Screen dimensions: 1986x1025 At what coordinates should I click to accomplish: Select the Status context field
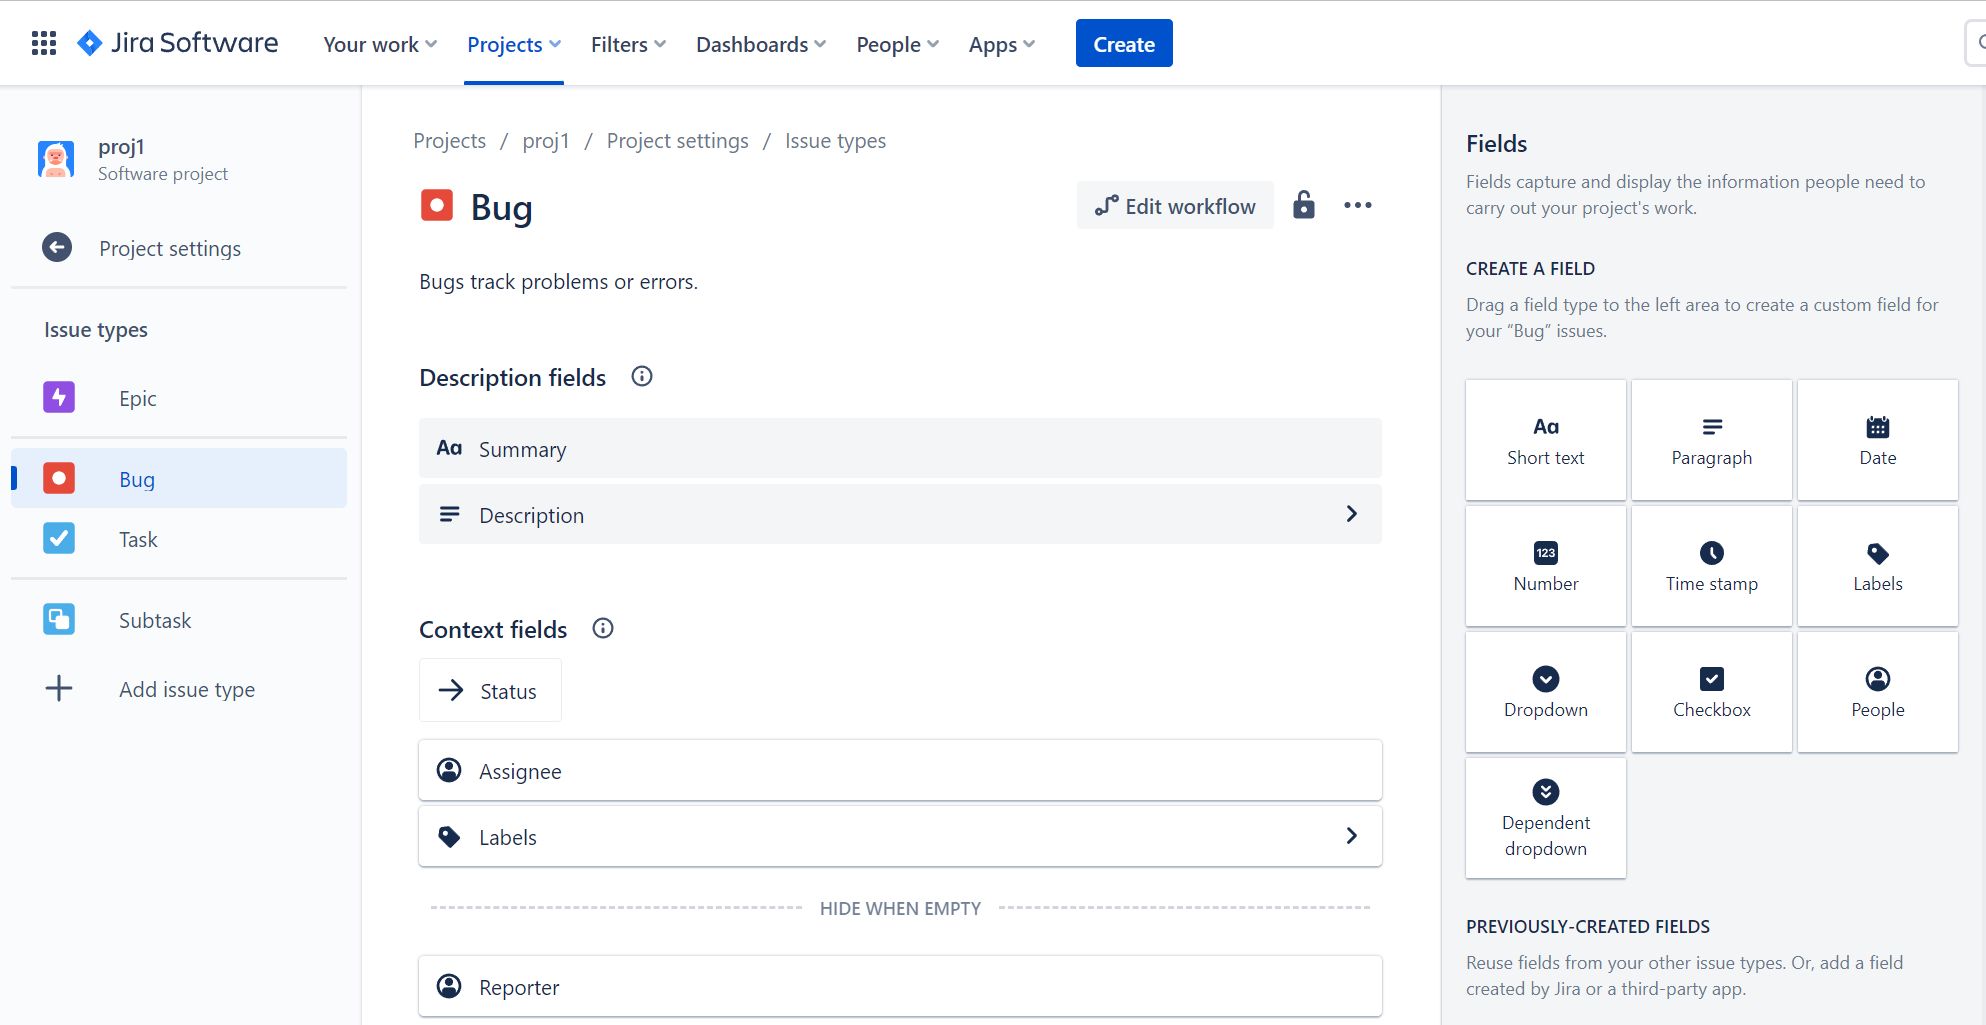490,690
